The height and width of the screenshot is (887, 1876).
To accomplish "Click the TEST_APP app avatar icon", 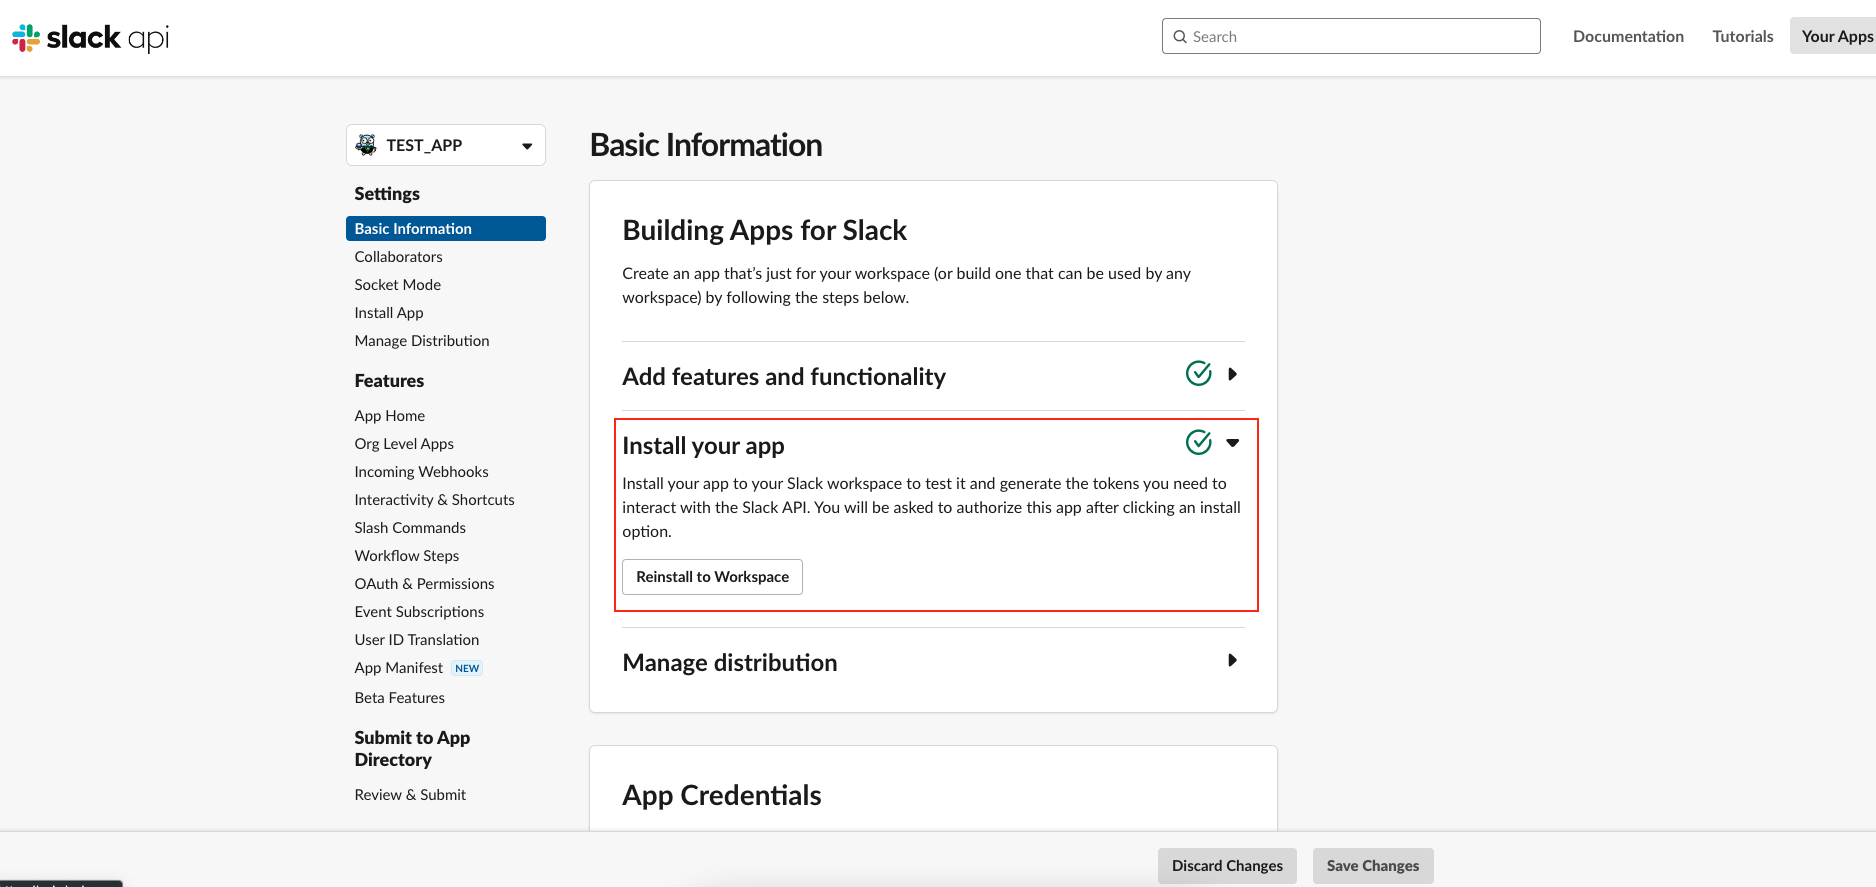I will pos(367,145).
